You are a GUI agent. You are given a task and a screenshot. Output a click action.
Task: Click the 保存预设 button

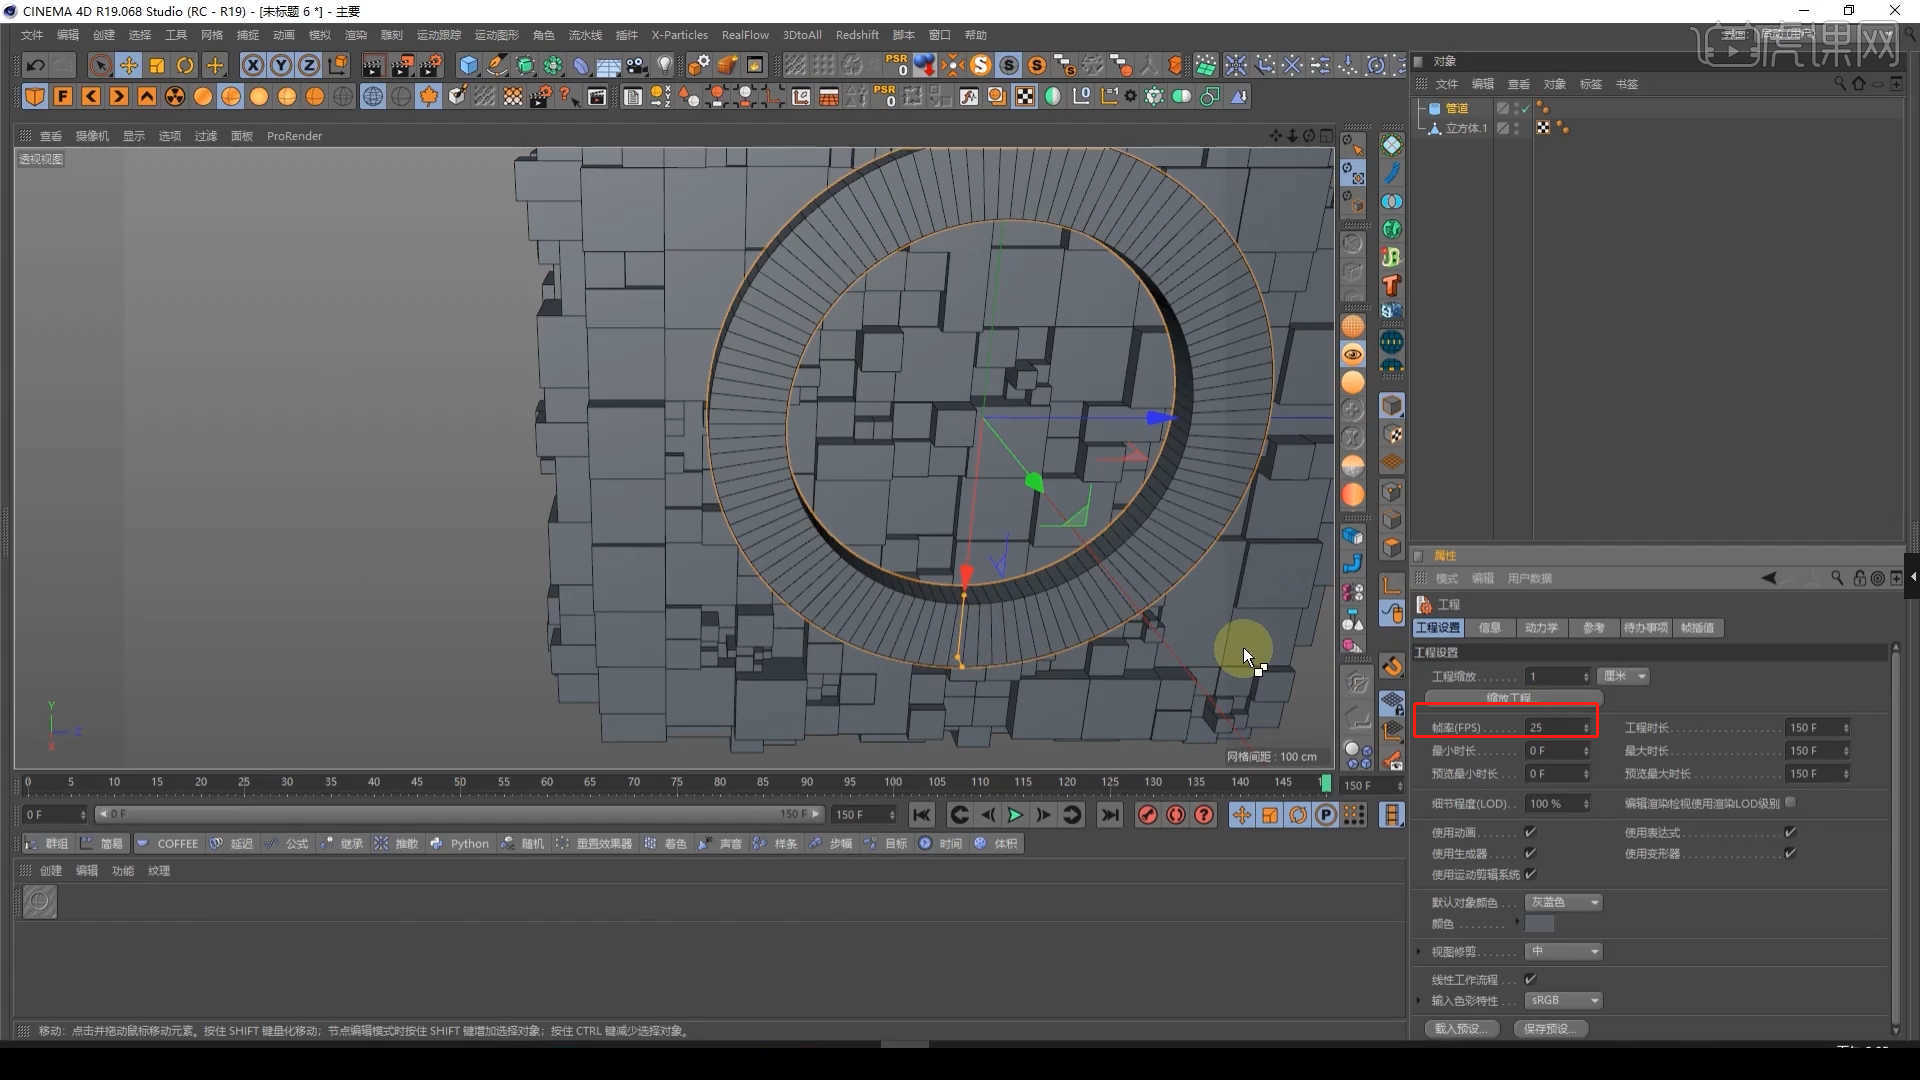coord(1551,1028)
